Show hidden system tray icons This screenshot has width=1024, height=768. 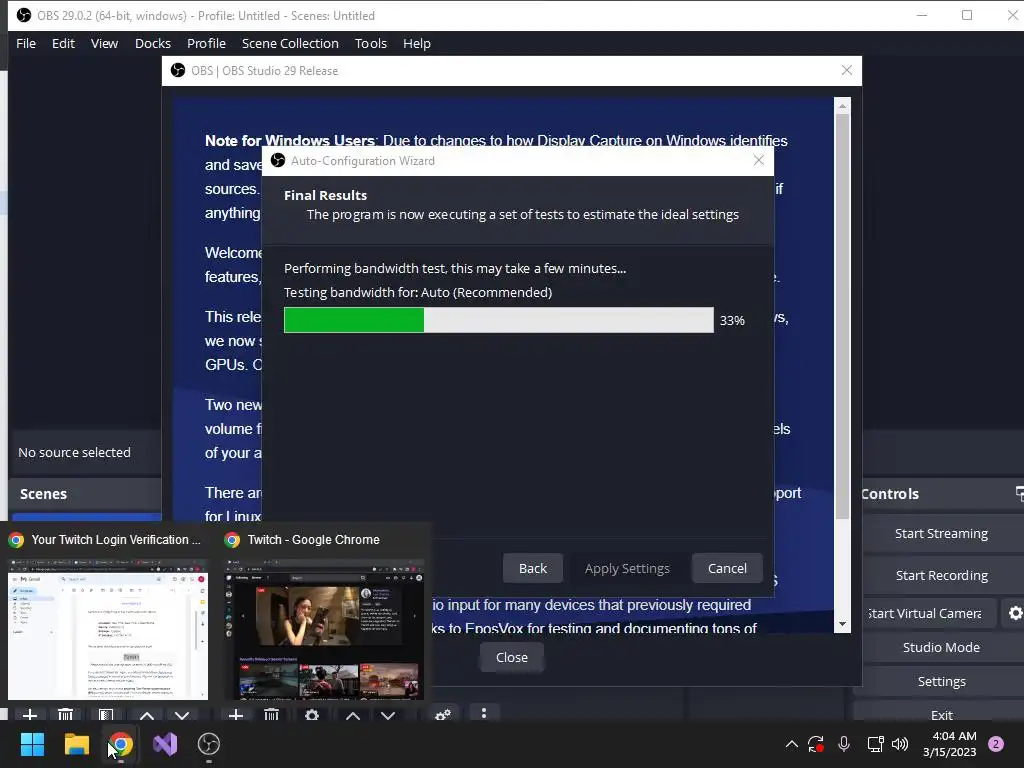(x=792, y=744)
